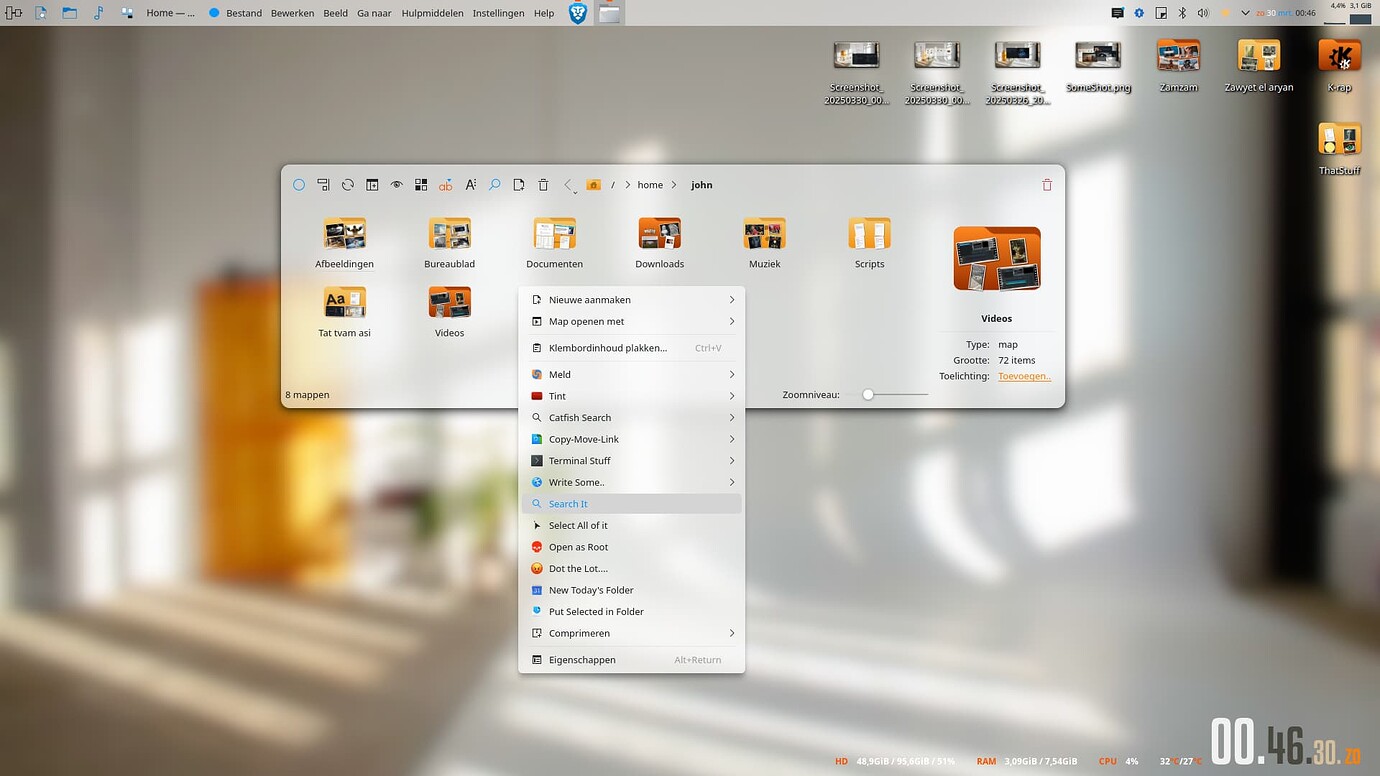1380x776 pixels.
Task: Click the Videos preview thumbnail in info panel
Action: [x=997, y=259]
